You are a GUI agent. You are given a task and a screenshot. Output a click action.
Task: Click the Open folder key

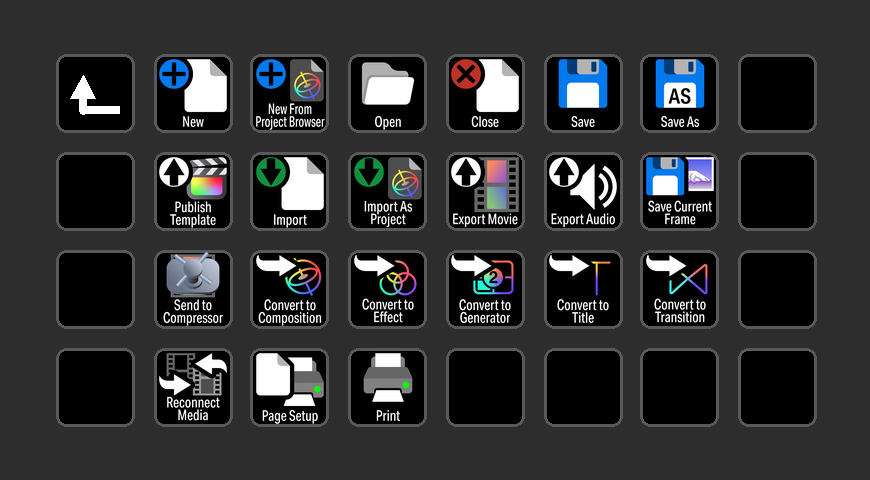click(387, 93)
